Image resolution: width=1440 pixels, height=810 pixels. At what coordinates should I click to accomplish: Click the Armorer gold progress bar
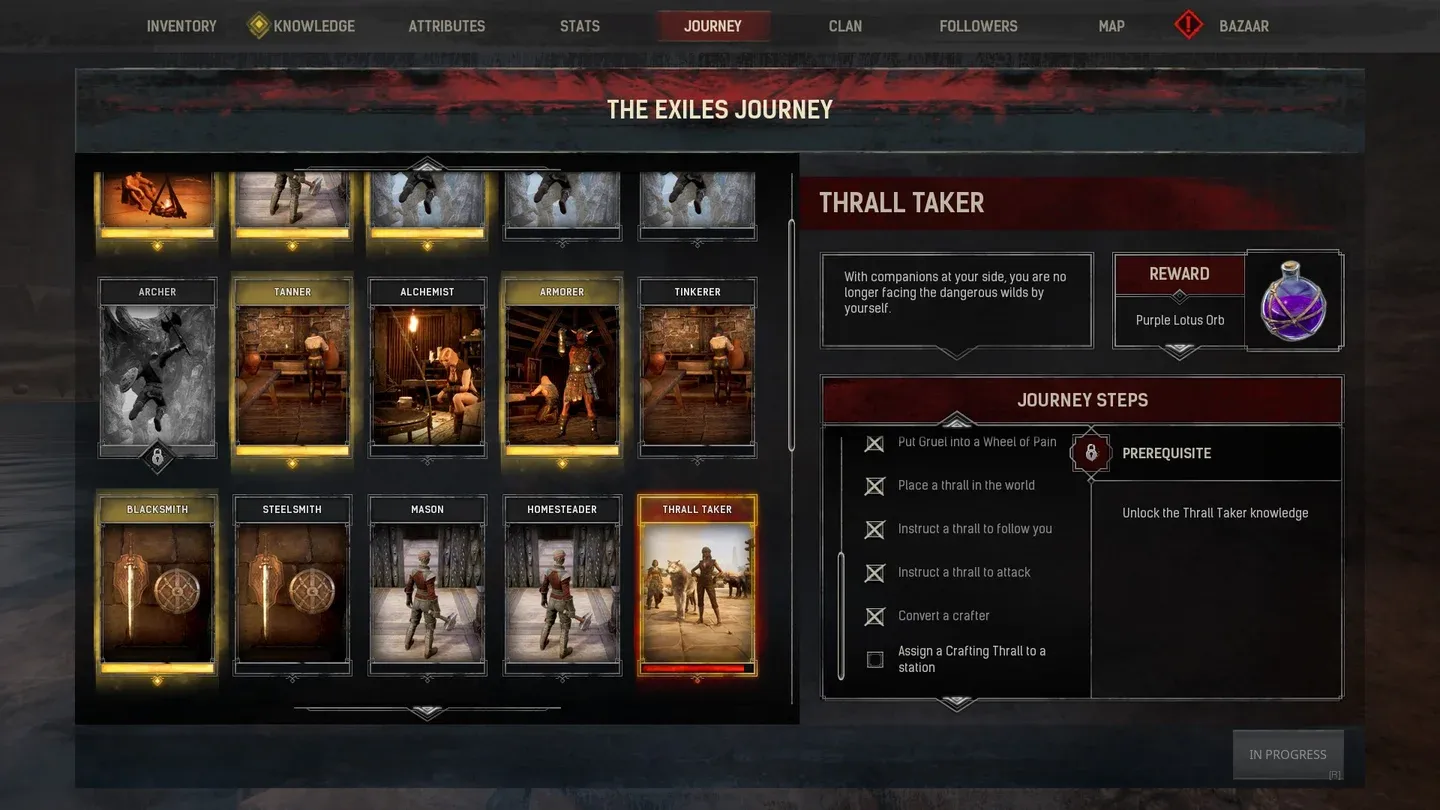point(562,450)
